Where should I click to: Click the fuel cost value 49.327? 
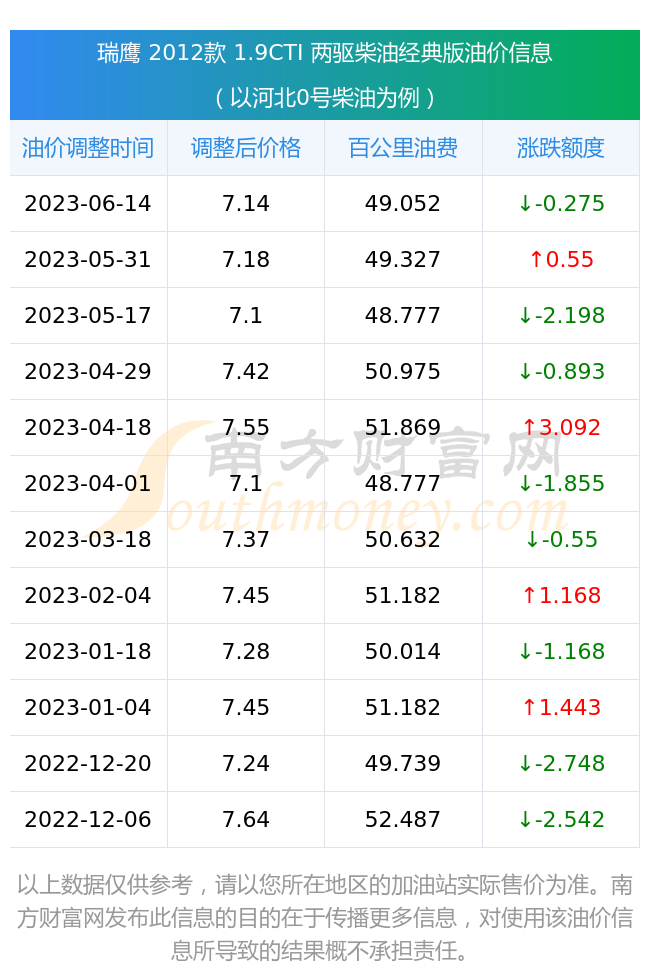coord(403,260)
